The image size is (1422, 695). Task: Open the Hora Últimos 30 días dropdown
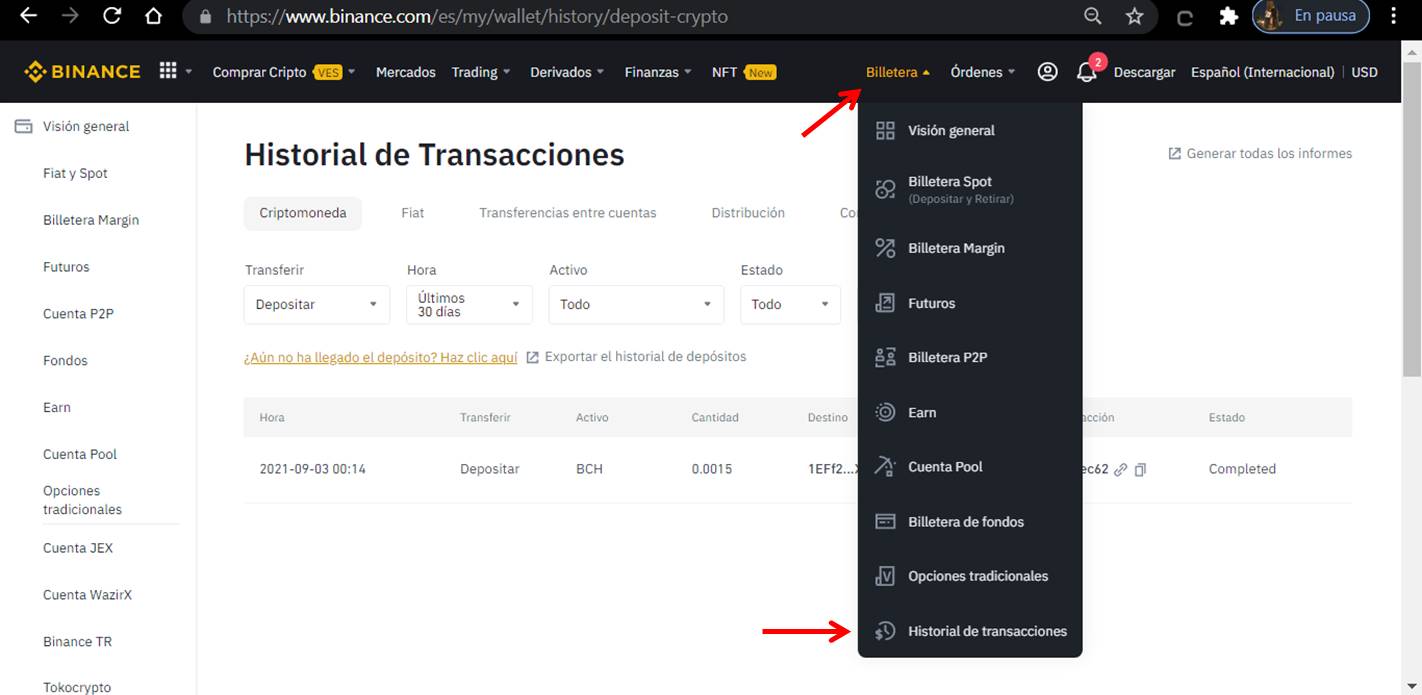tap(470, 304)
